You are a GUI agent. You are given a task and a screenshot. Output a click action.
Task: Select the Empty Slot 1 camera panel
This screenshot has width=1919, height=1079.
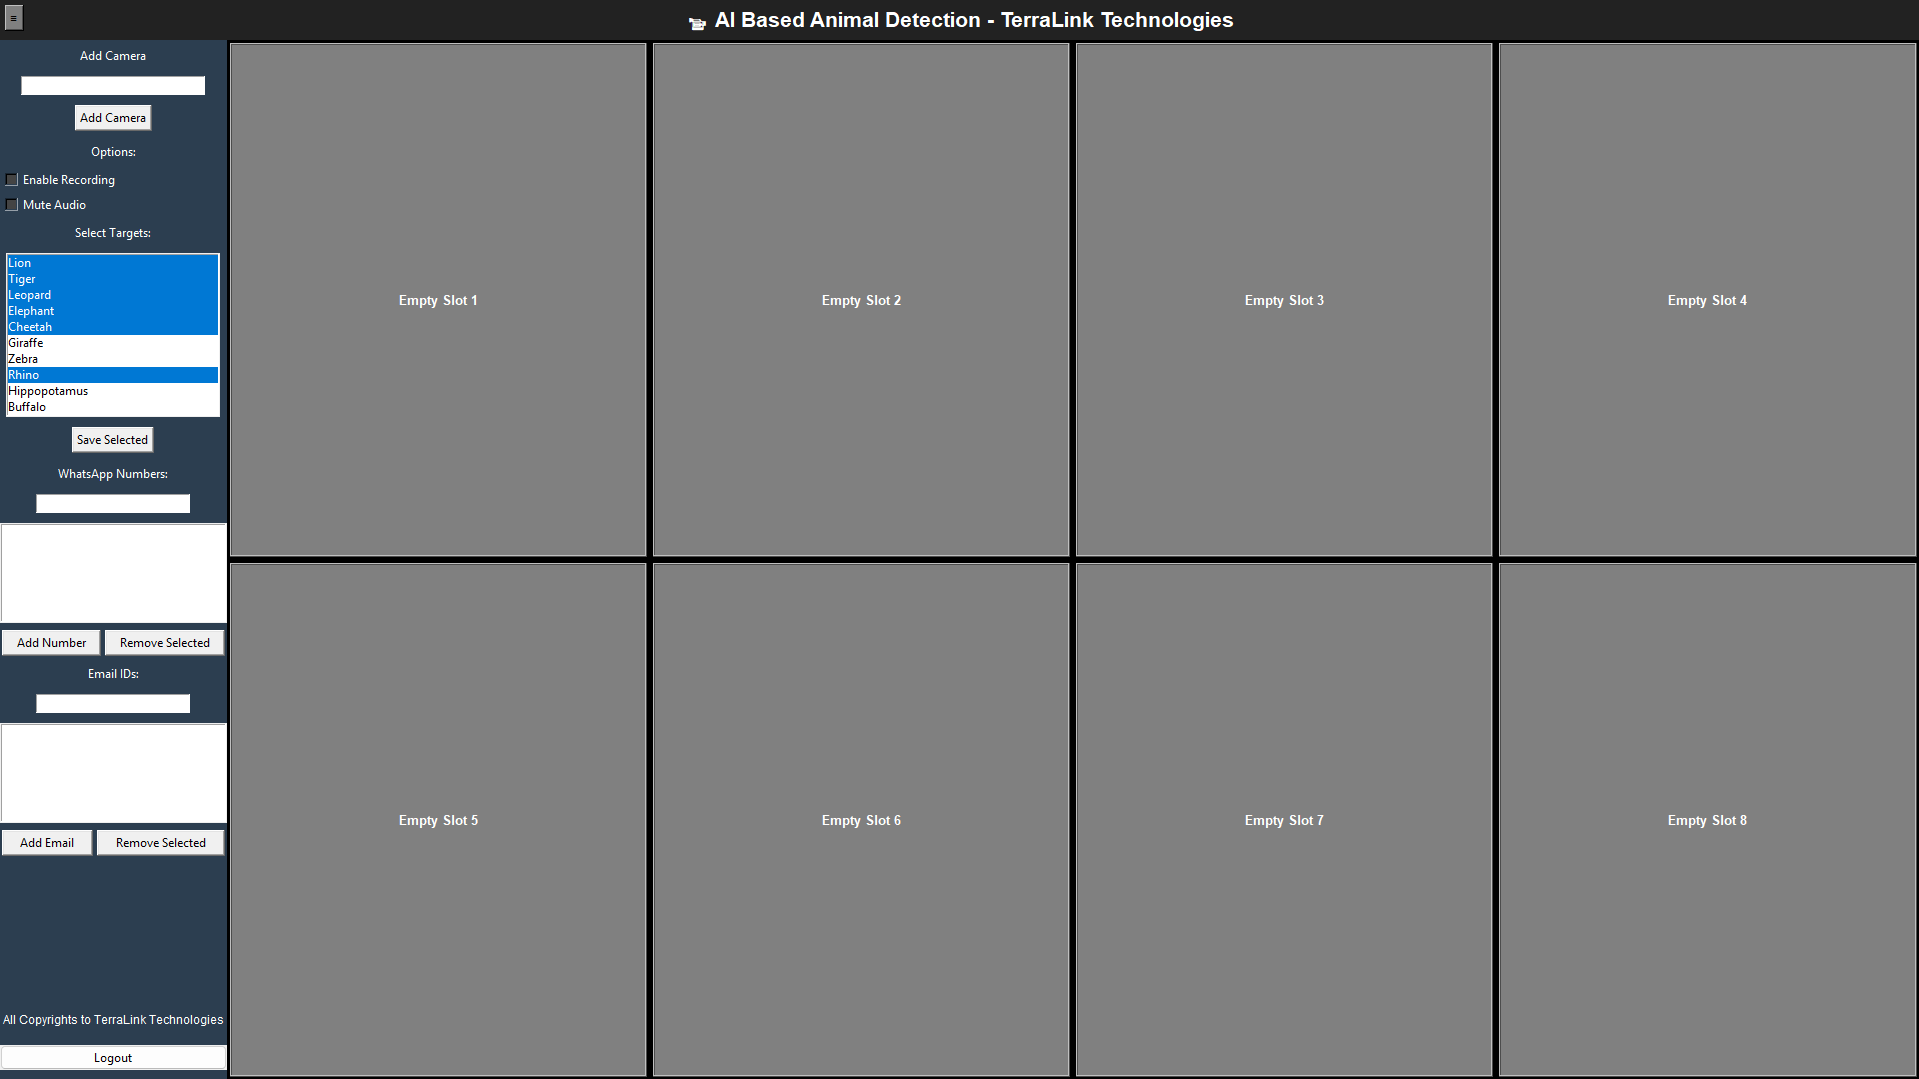pos(438,300)
